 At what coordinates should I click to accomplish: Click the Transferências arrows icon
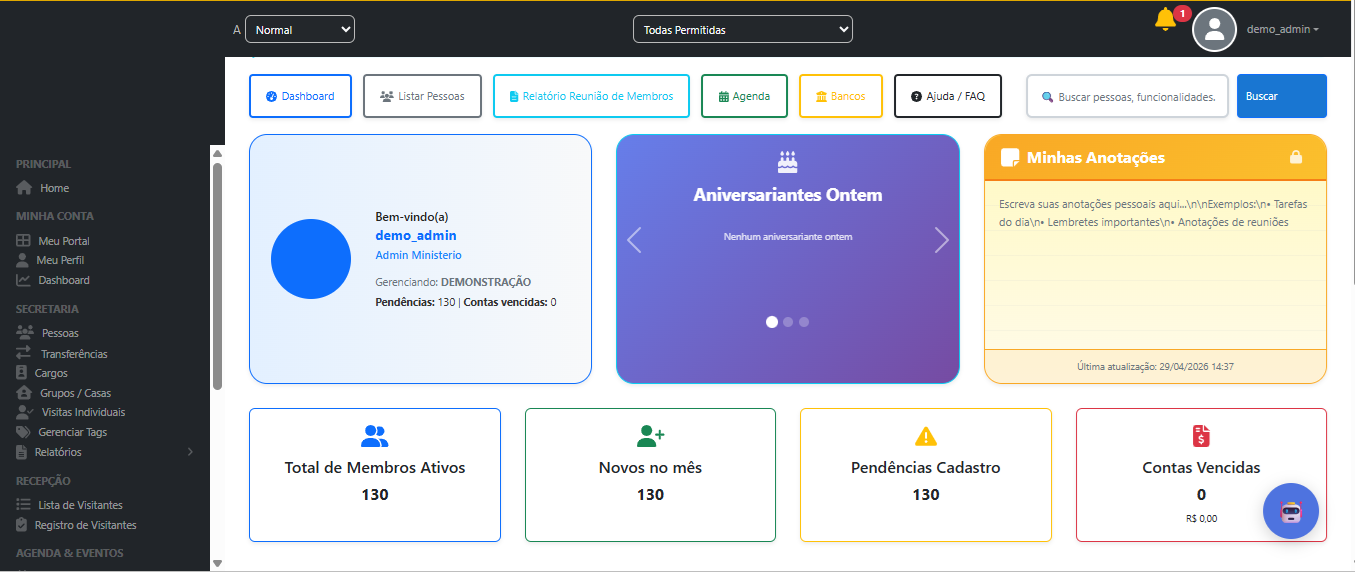tap(25, 353)
